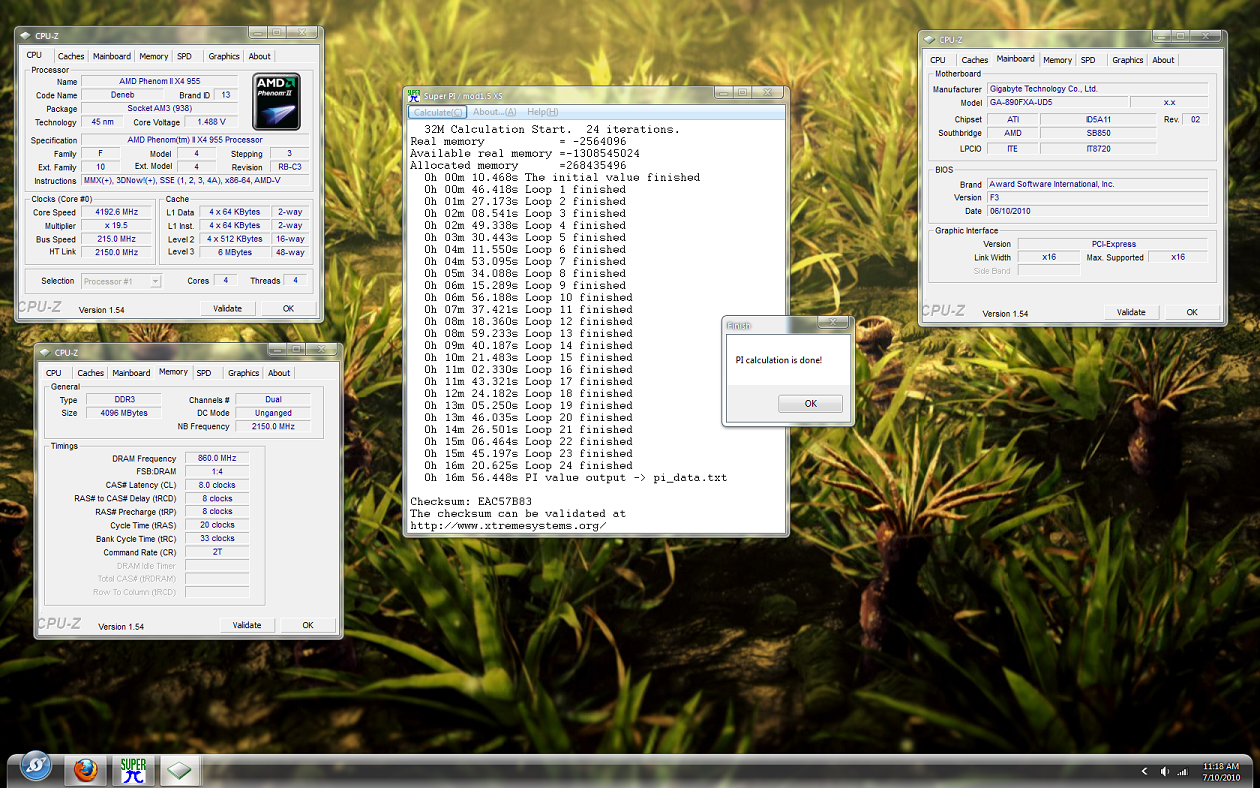Click OK in Memory tab window
Image resolution: width=1260 pixels, height=788 pixels.
pos(308,625)
